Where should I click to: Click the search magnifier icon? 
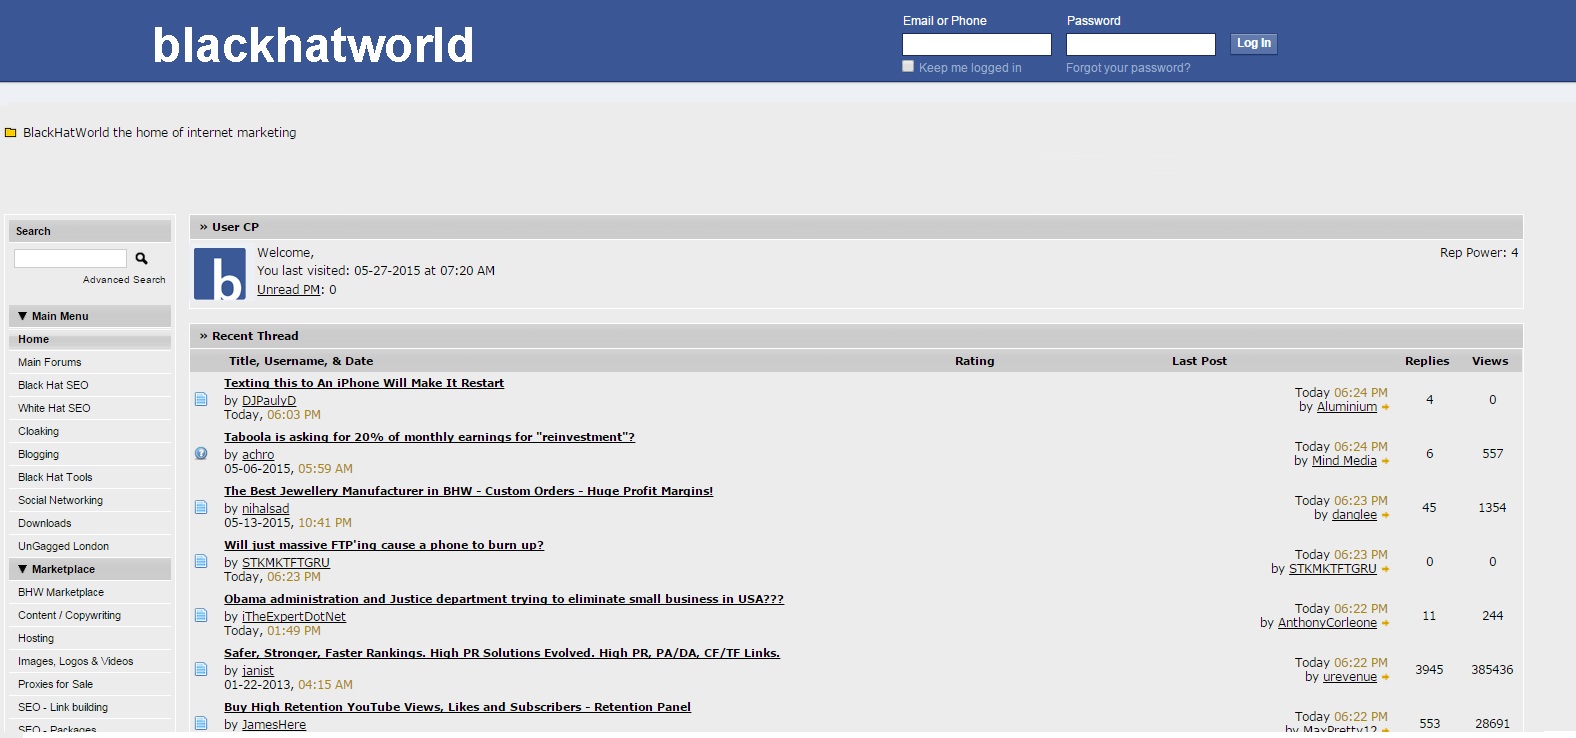tap(141, 258)
